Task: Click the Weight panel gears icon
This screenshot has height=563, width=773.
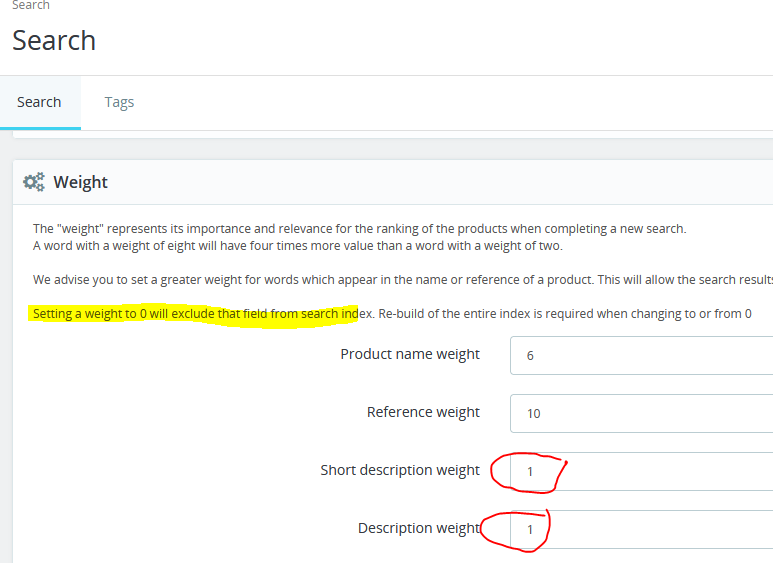Action: [x=34, y=182]
